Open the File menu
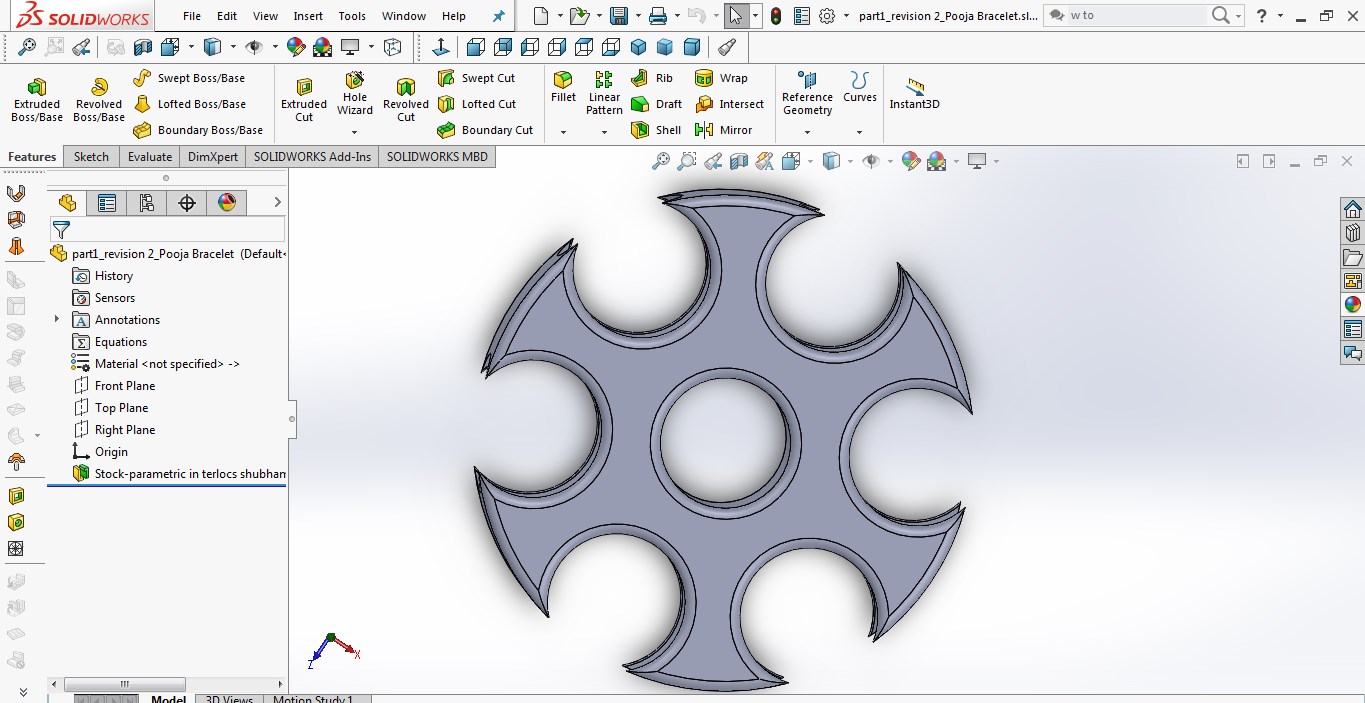Screen dimensions: 1365x703 click(192, 16)
